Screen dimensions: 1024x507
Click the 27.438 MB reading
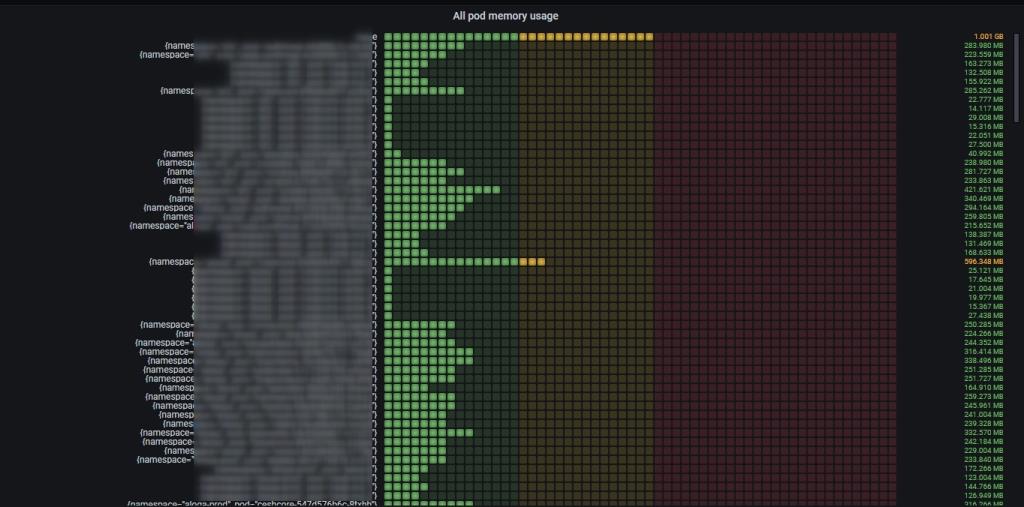coord(985,315)
